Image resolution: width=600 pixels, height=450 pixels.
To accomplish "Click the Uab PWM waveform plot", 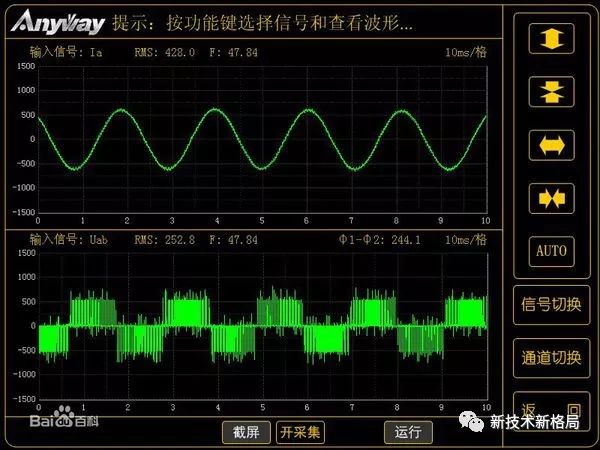I will click(x=262, y=326).
